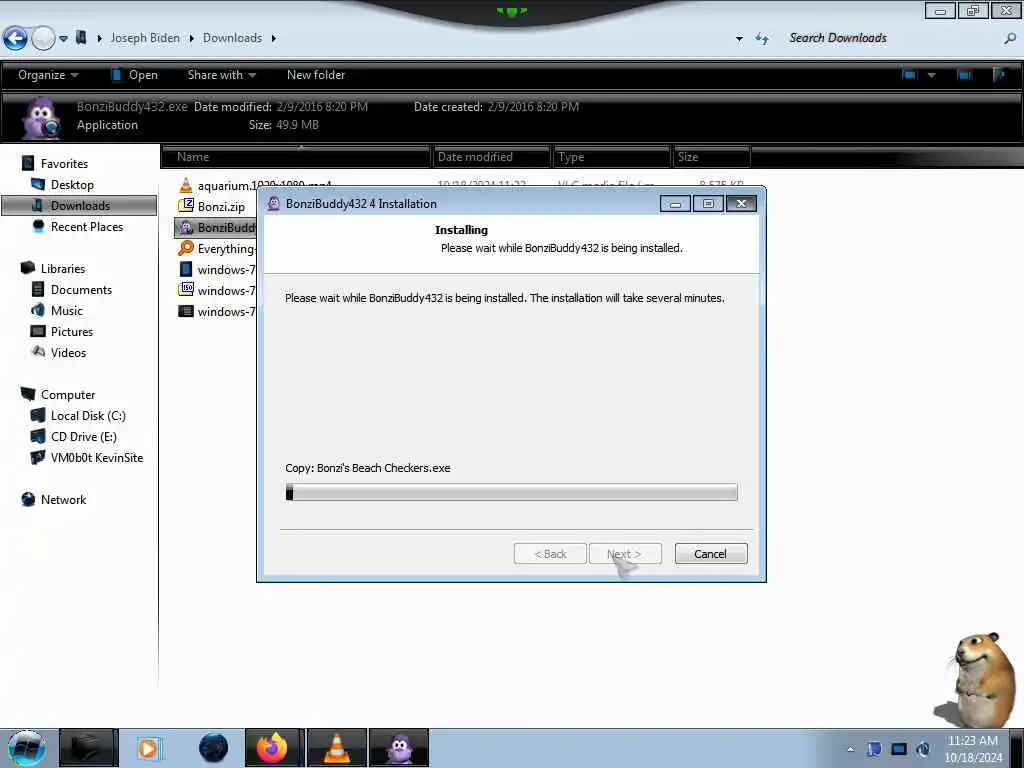Sort files by Date modified column

tap(492, 157)
